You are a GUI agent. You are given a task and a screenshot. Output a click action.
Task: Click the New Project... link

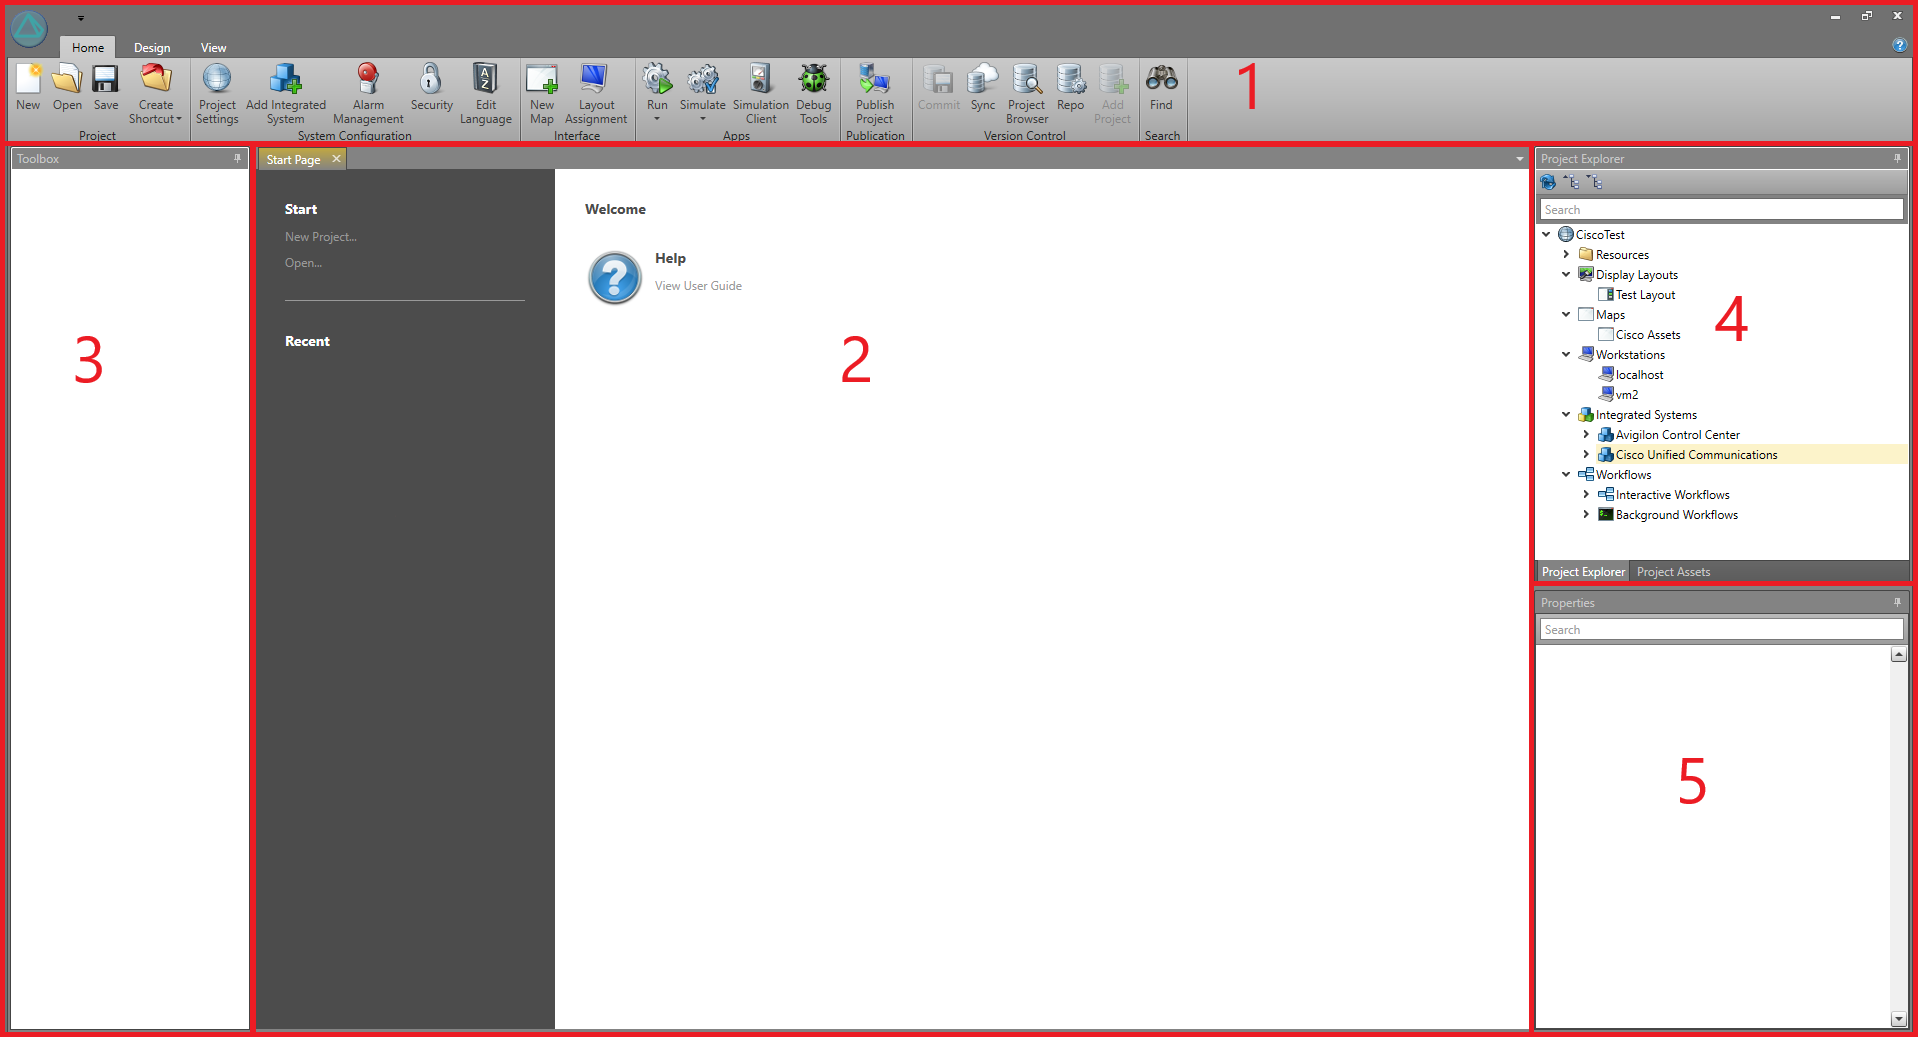pyautogui.click(x=320, y=237)
